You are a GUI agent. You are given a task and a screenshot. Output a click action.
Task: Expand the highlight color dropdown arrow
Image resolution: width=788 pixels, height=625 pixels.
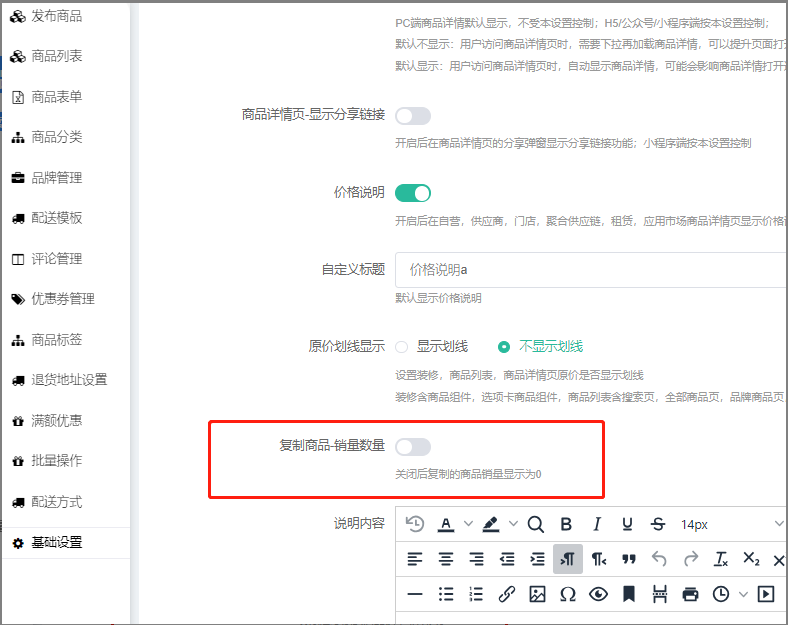click(x=513, y=524)
